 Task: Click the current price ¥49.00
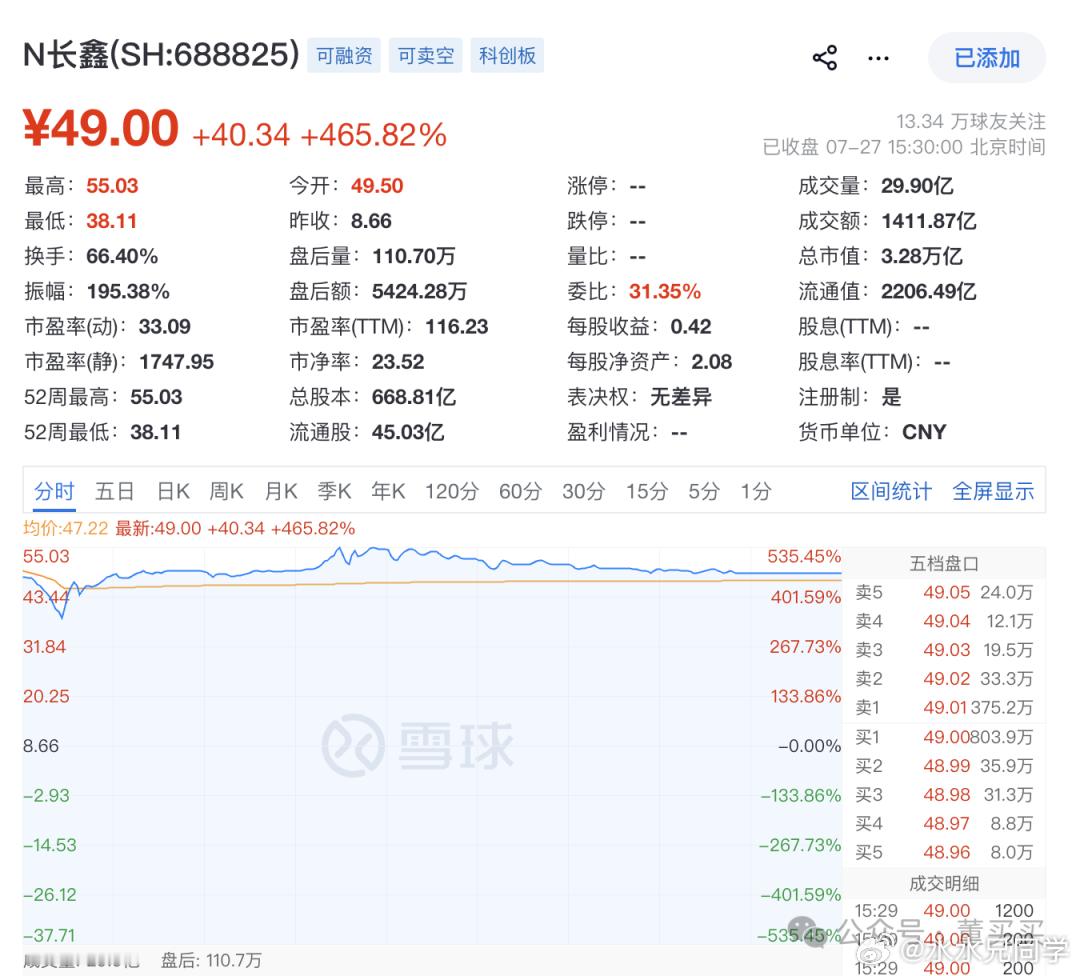tap(101, 129)
